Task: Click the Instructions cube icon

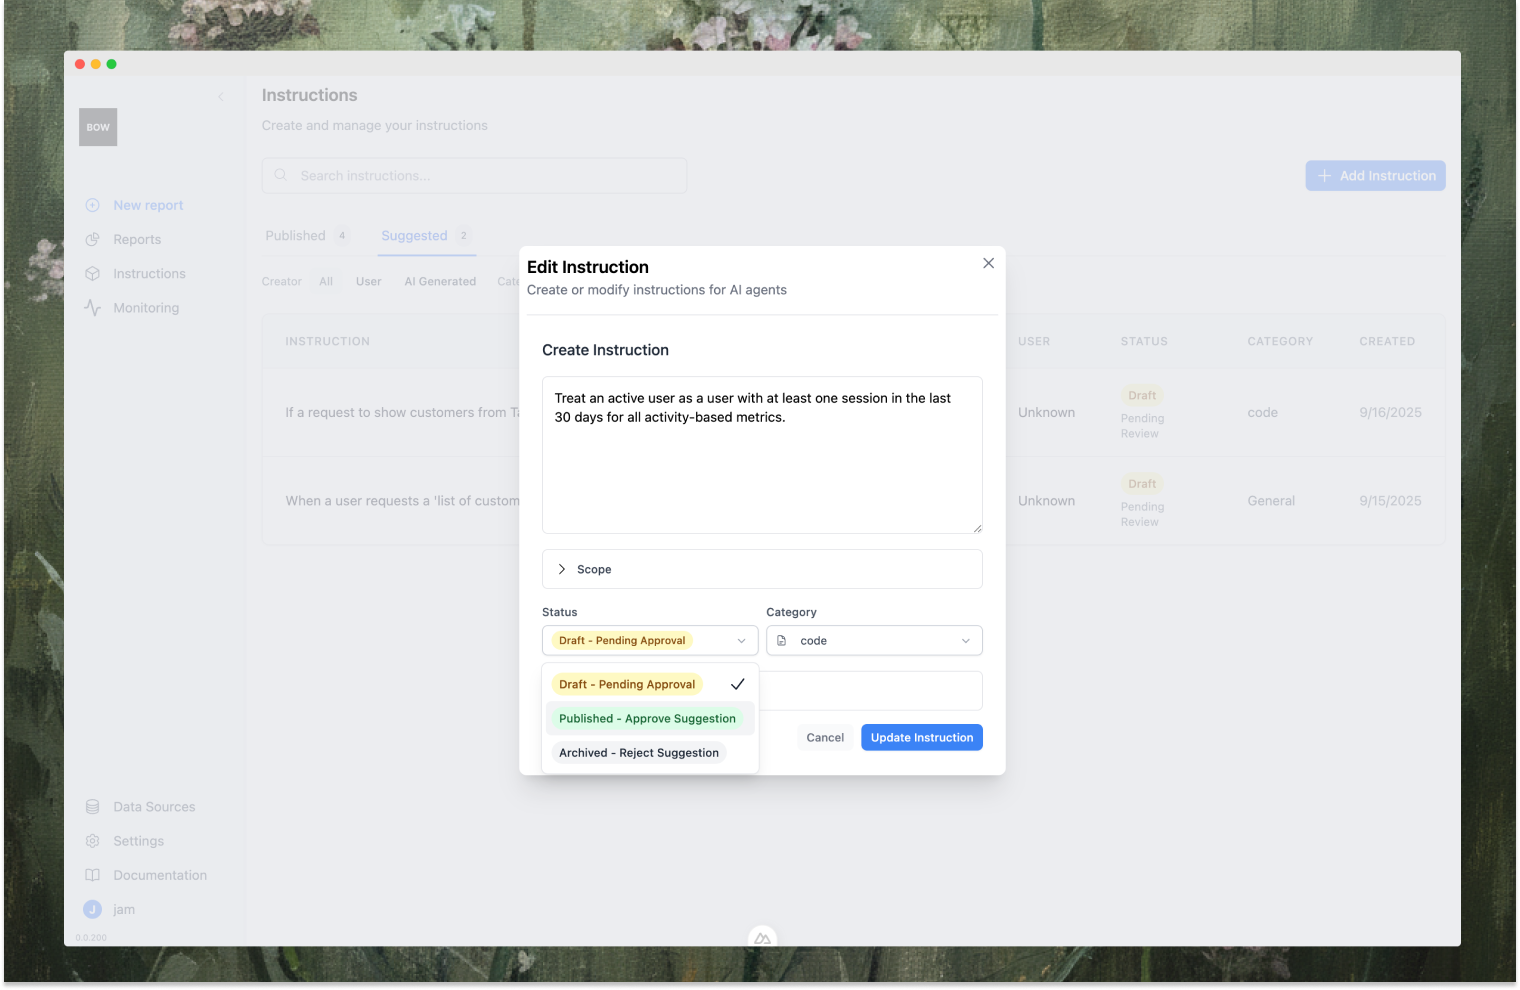Action: 92,273
